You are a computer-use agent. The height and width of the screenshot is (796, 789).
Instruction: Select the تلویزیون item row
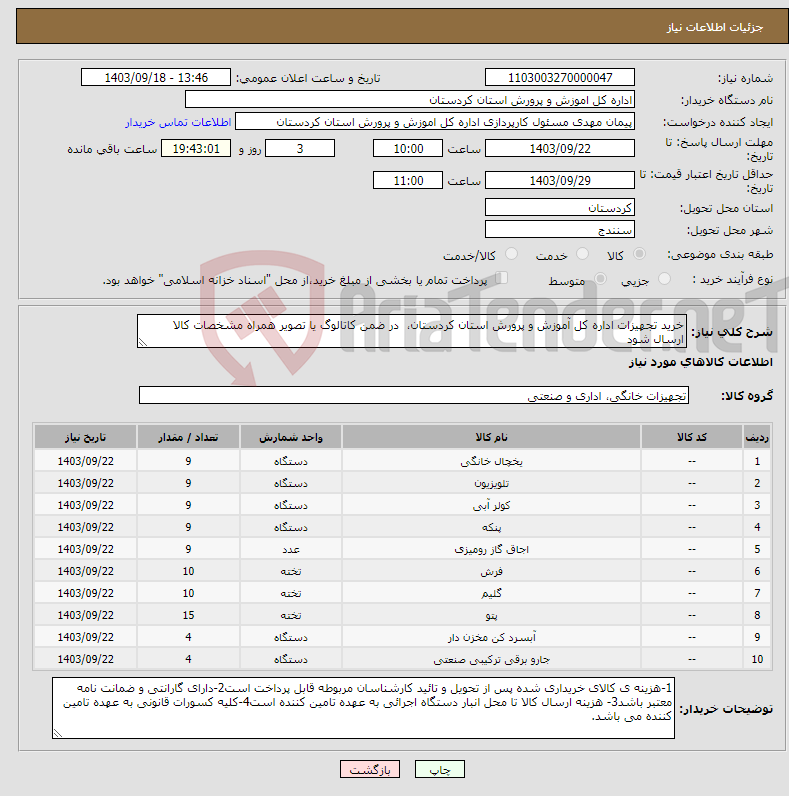(402, 483)
